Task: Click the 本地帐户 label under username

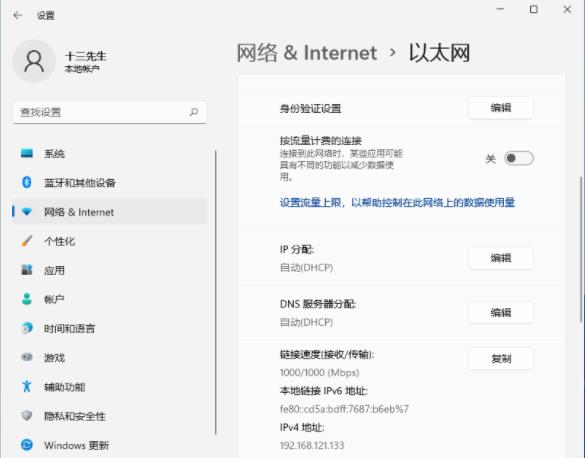Action: 82,69
